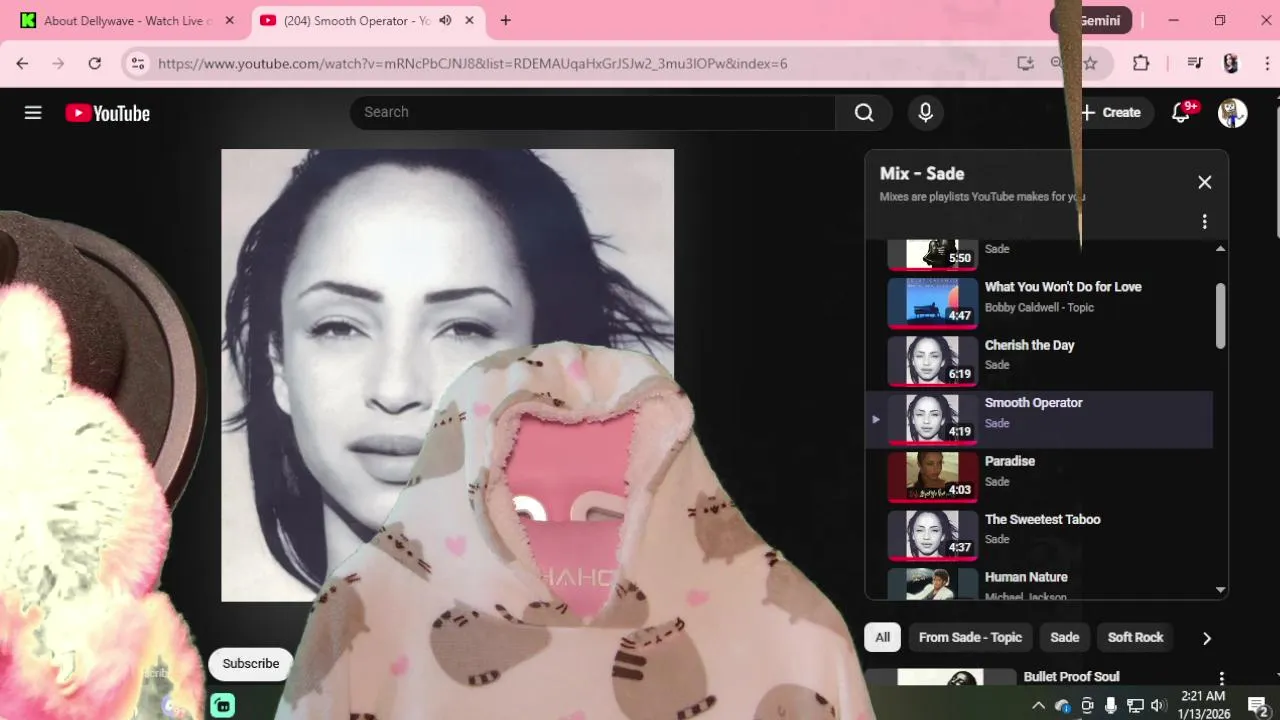This screenshot has height=720, width=1280.
Task: Reload the page with the refresh icon
Action: (x=94, y=63)
